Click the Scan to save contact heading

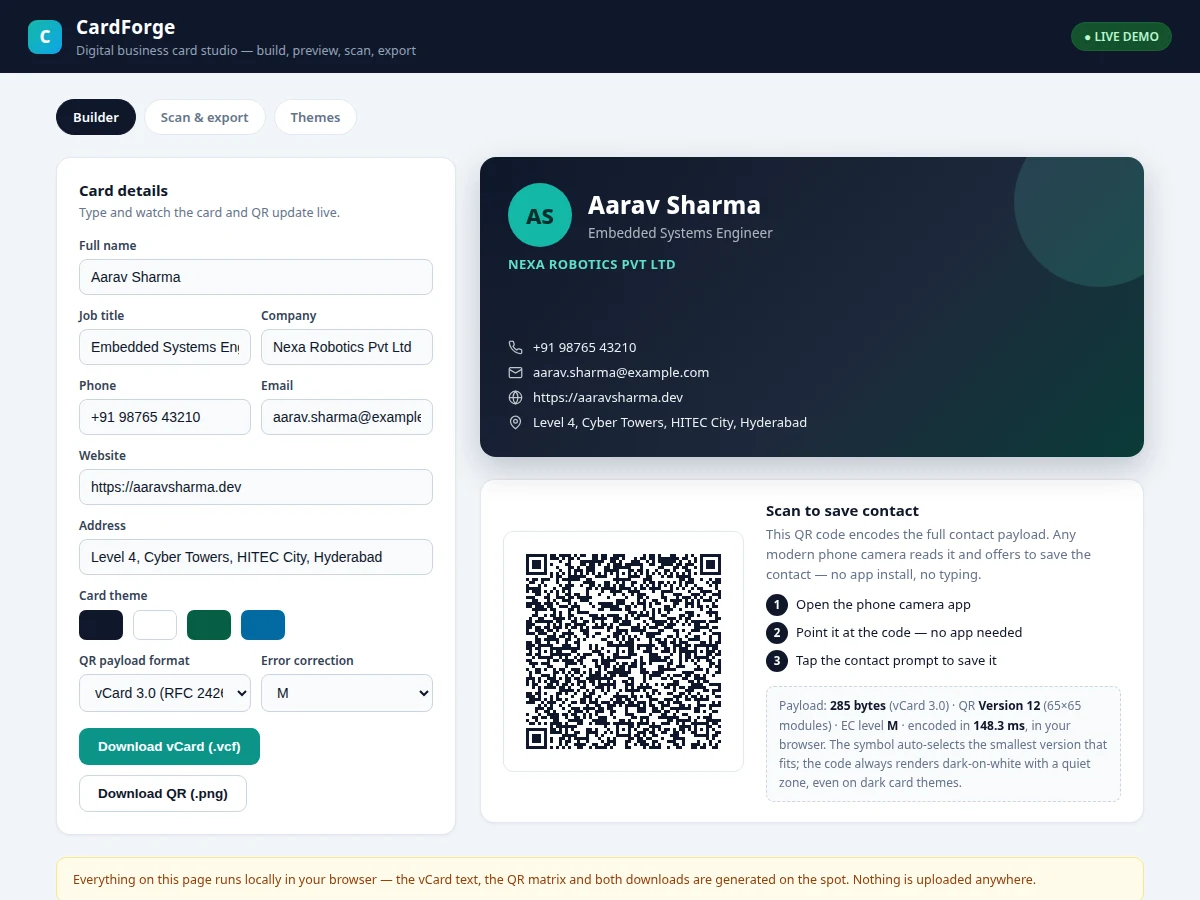coord(842,511)
